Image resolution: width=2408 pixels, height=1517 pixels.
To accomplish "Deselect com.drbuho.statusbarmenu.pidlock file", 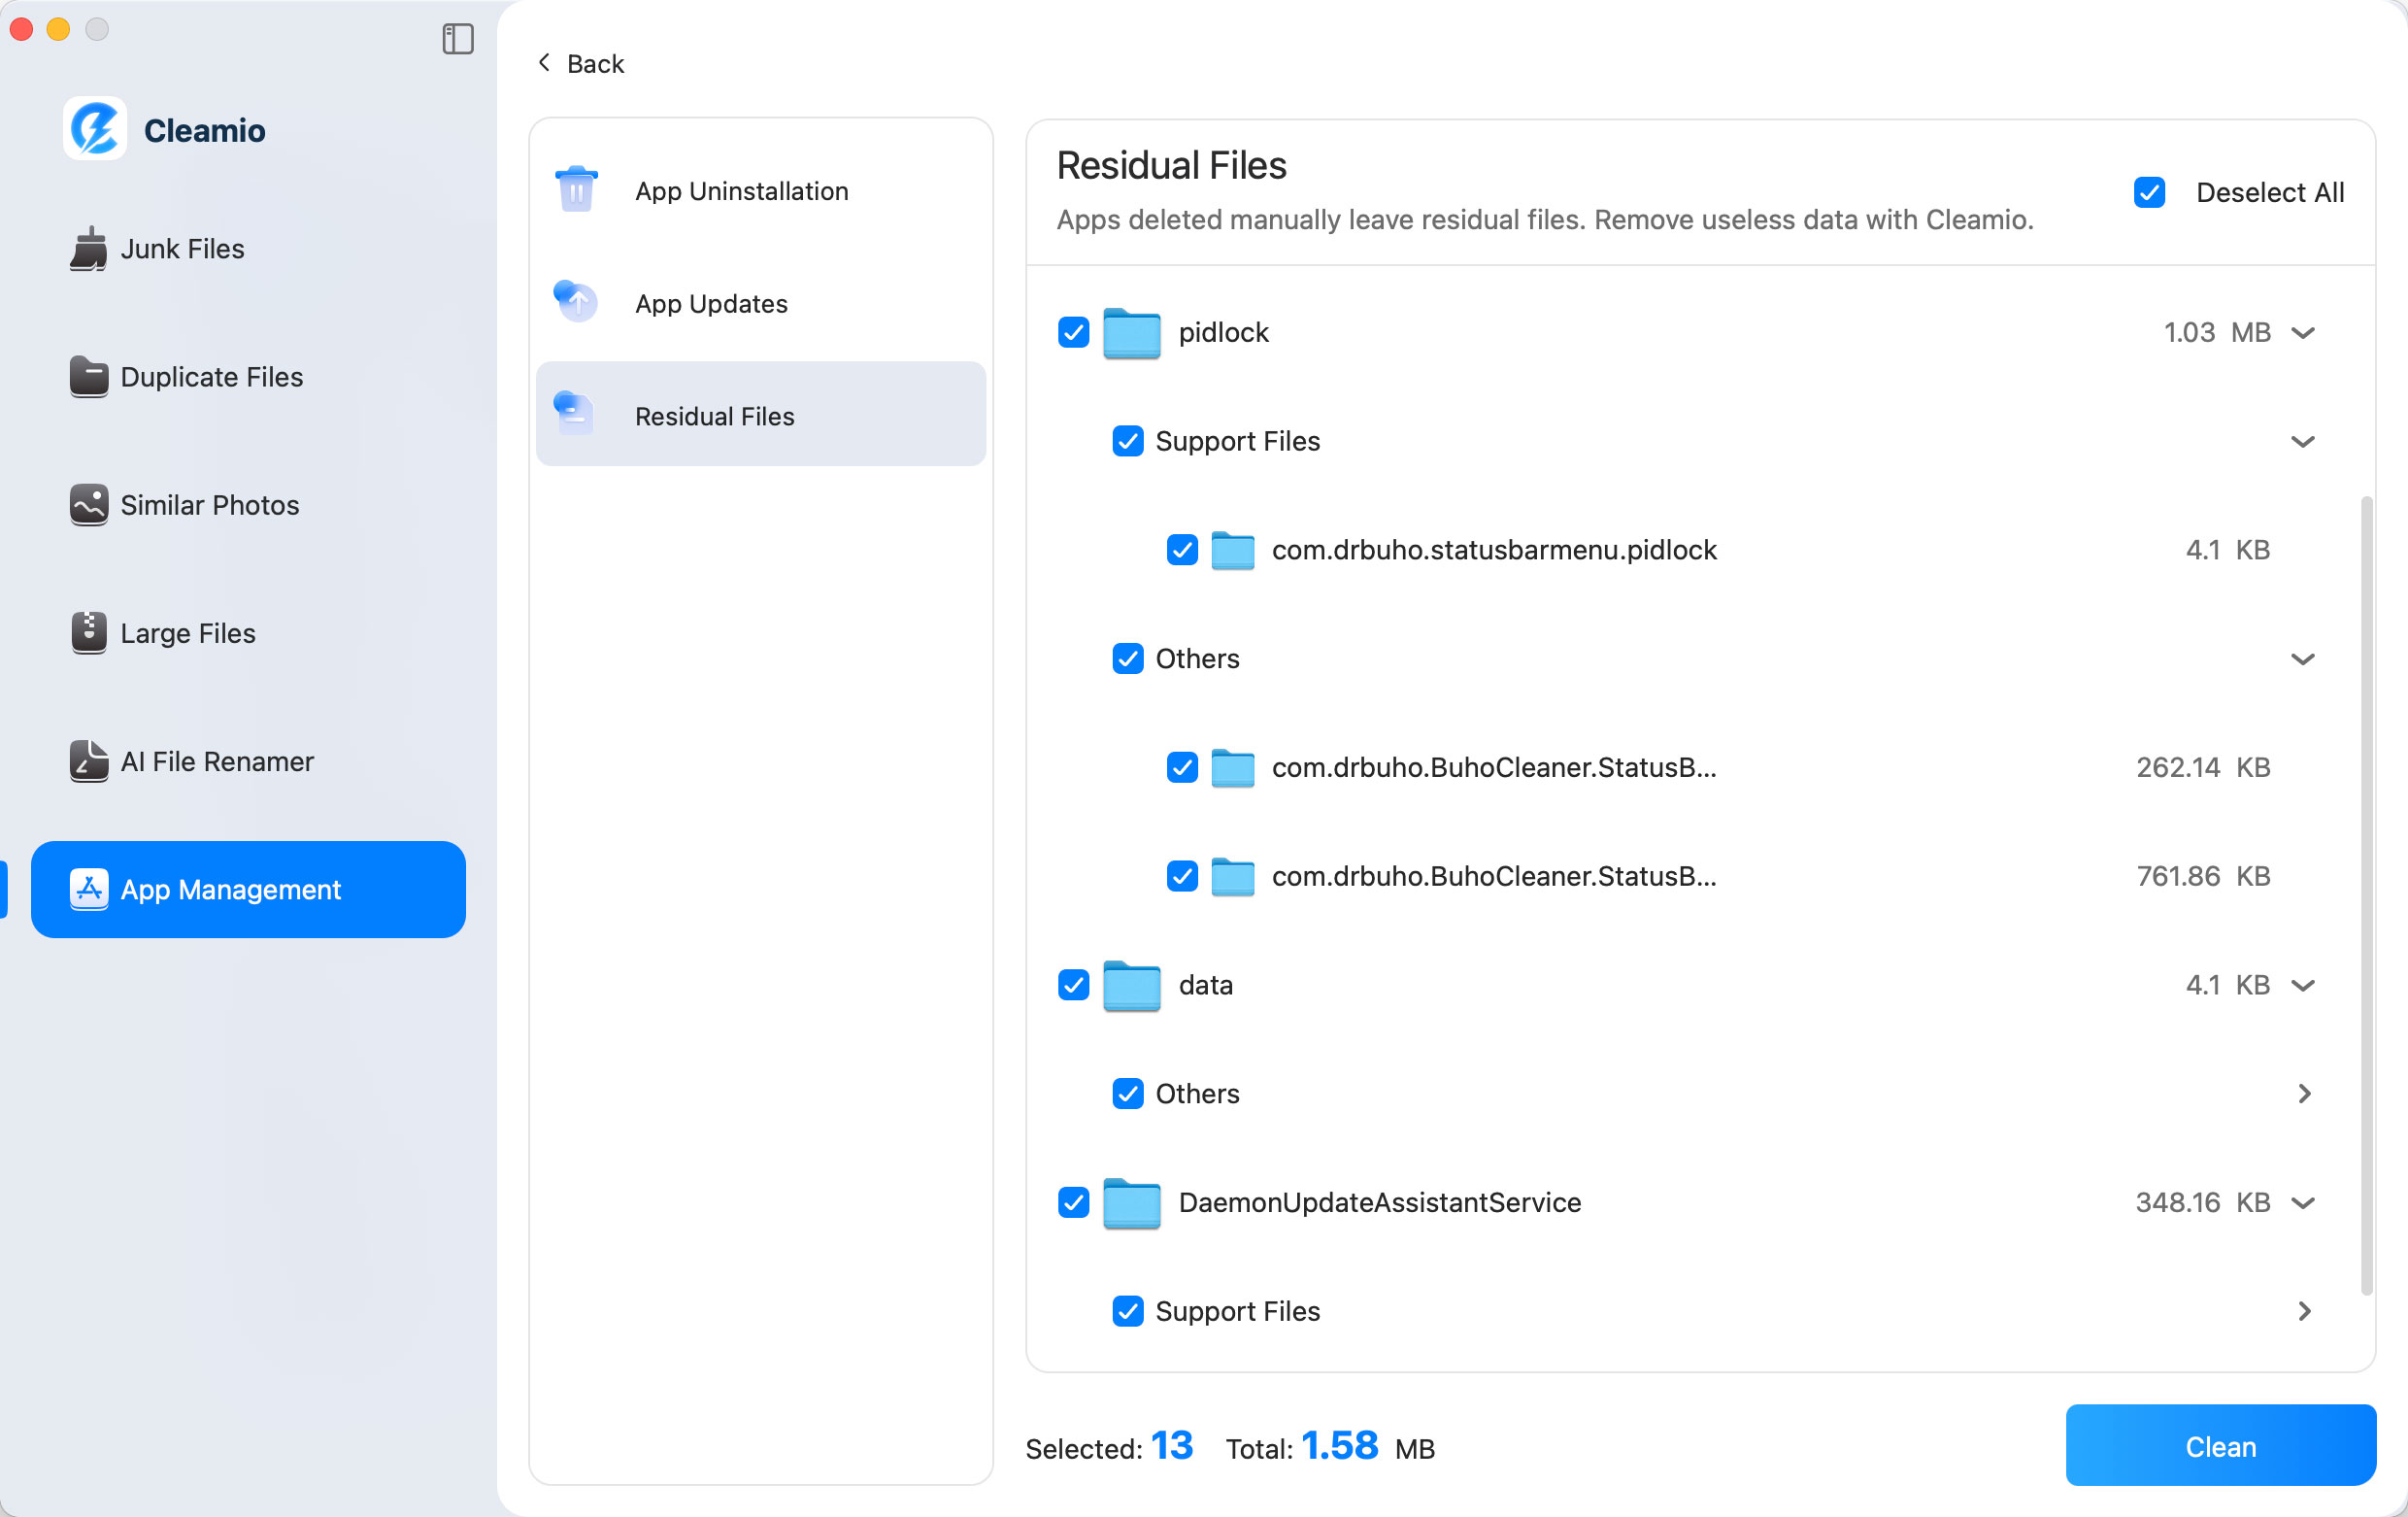I will [x=1182, y=549].
